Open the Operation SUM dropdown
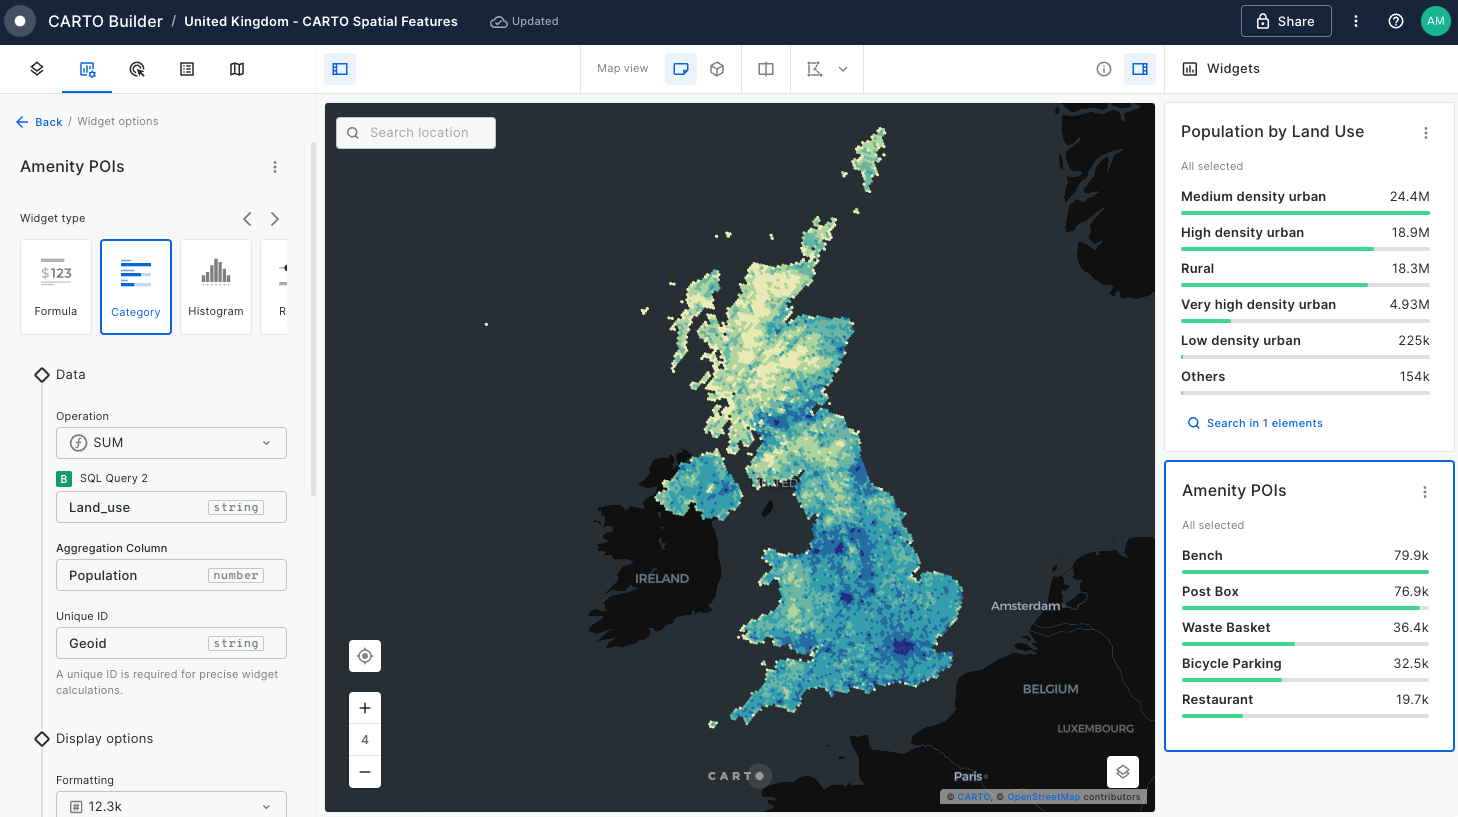This screenshot has height=817, width=1458. 171,443
